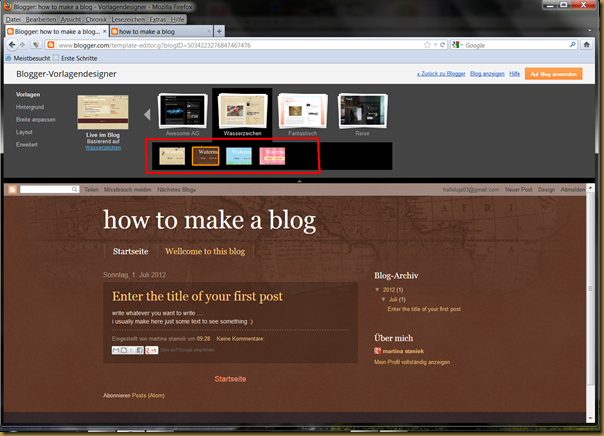Screen dimensions: 604x436
Task: Click the Abmelden navbar link
Action: [x=572, y=189]
